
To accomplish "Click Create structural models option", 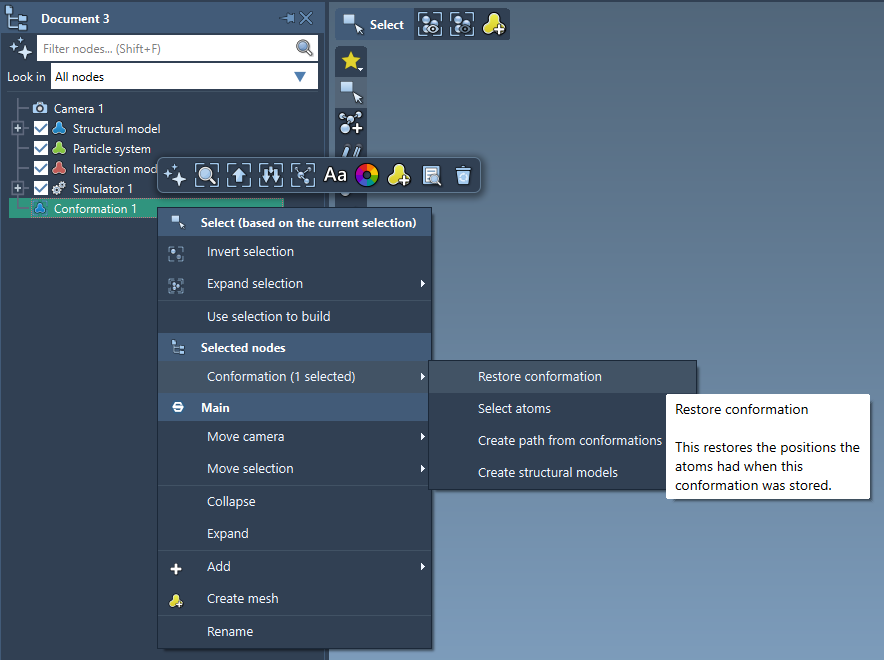I will point(547,473).
